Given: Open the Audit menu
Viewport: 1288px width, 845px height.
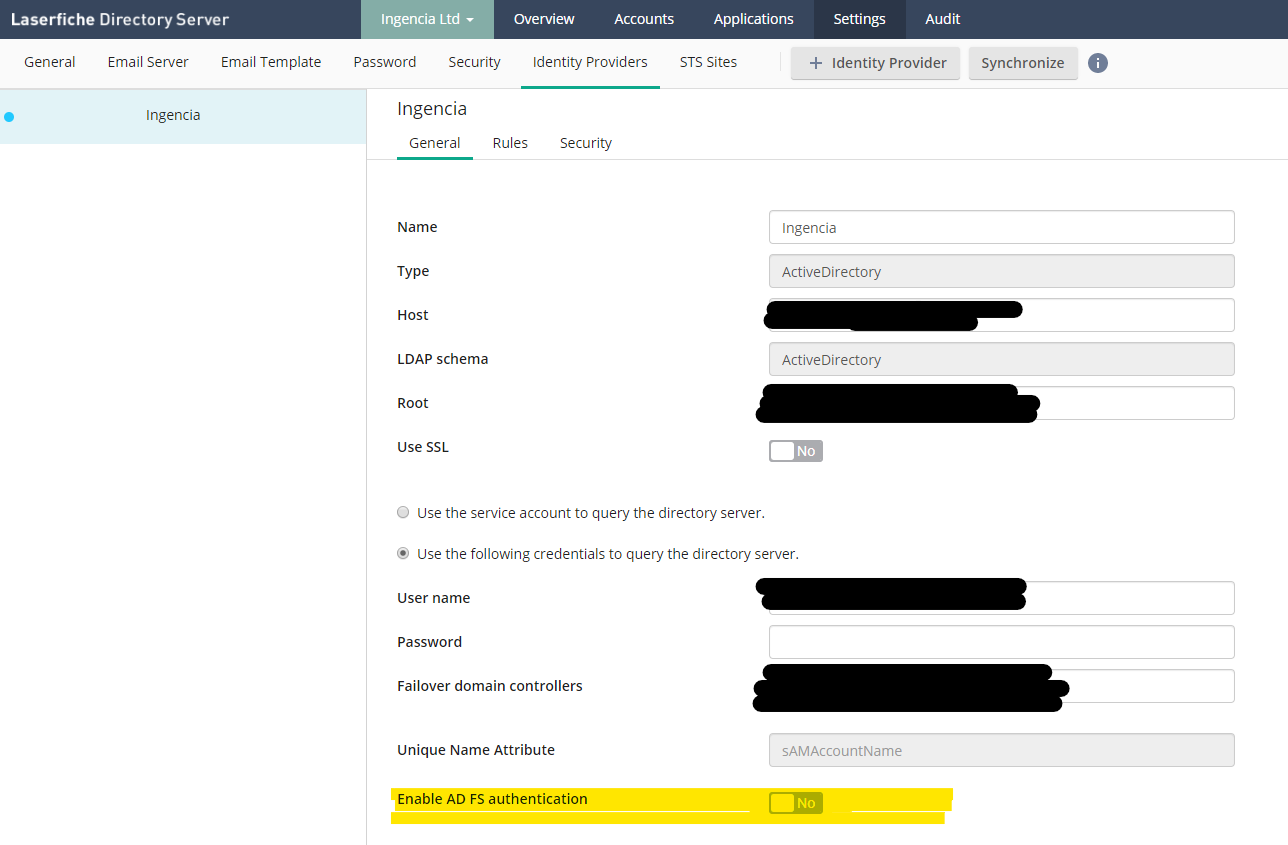Looking at the screenshot, I should pyautogui.click(x=942, y=19).
